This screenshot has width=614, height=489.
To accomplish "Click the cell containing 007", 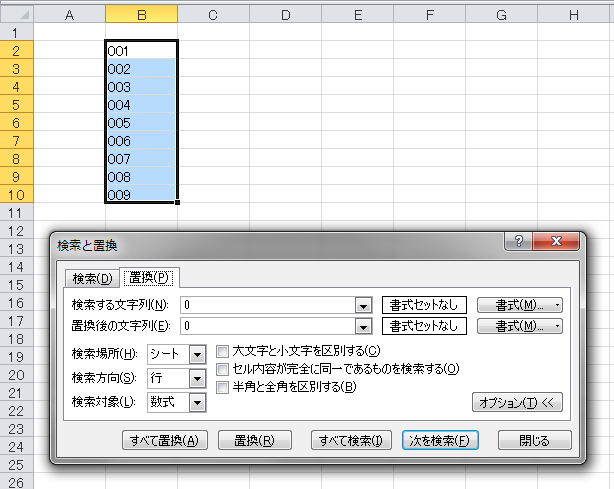I will pos(141,159).
